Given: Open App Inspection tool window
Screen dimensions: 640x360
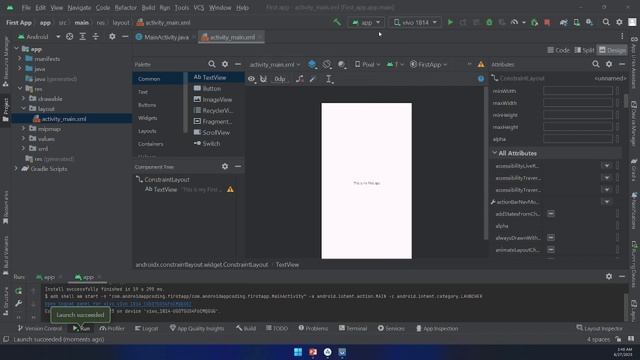Looking at the screenshot, I should pyautogui.click(x=437, y=328).
